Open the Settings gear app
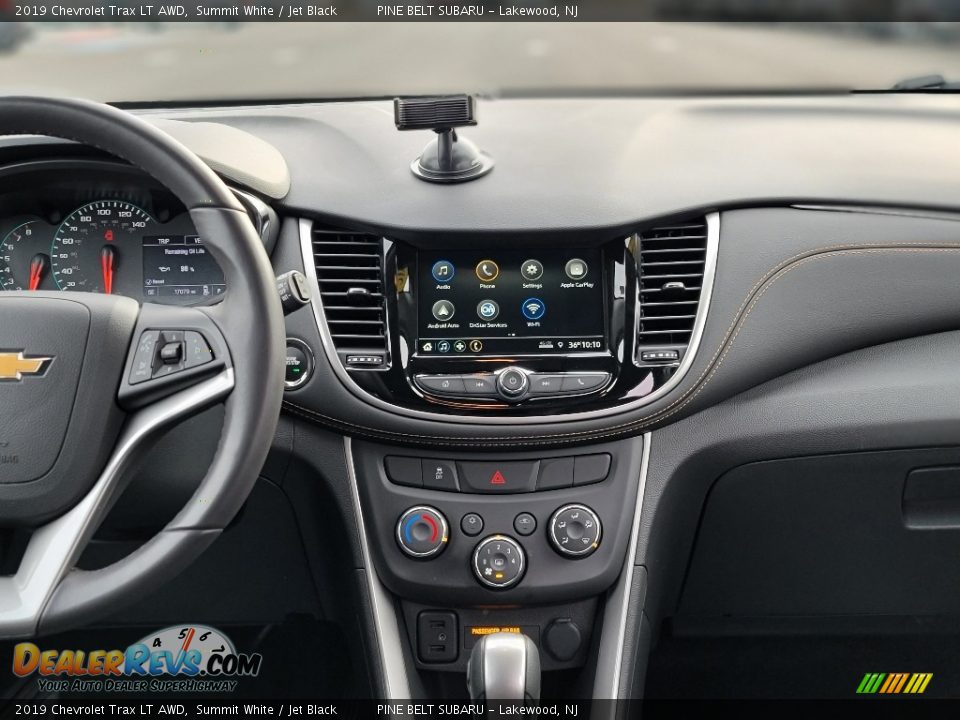The width and height of the screenshot is (960, 720). point(531,271)
